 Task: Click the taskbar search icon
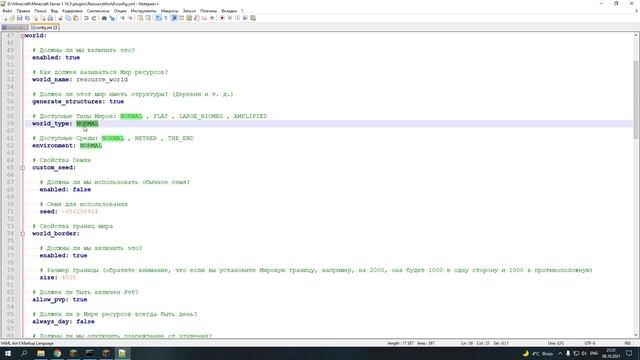(x=24, y=353)
